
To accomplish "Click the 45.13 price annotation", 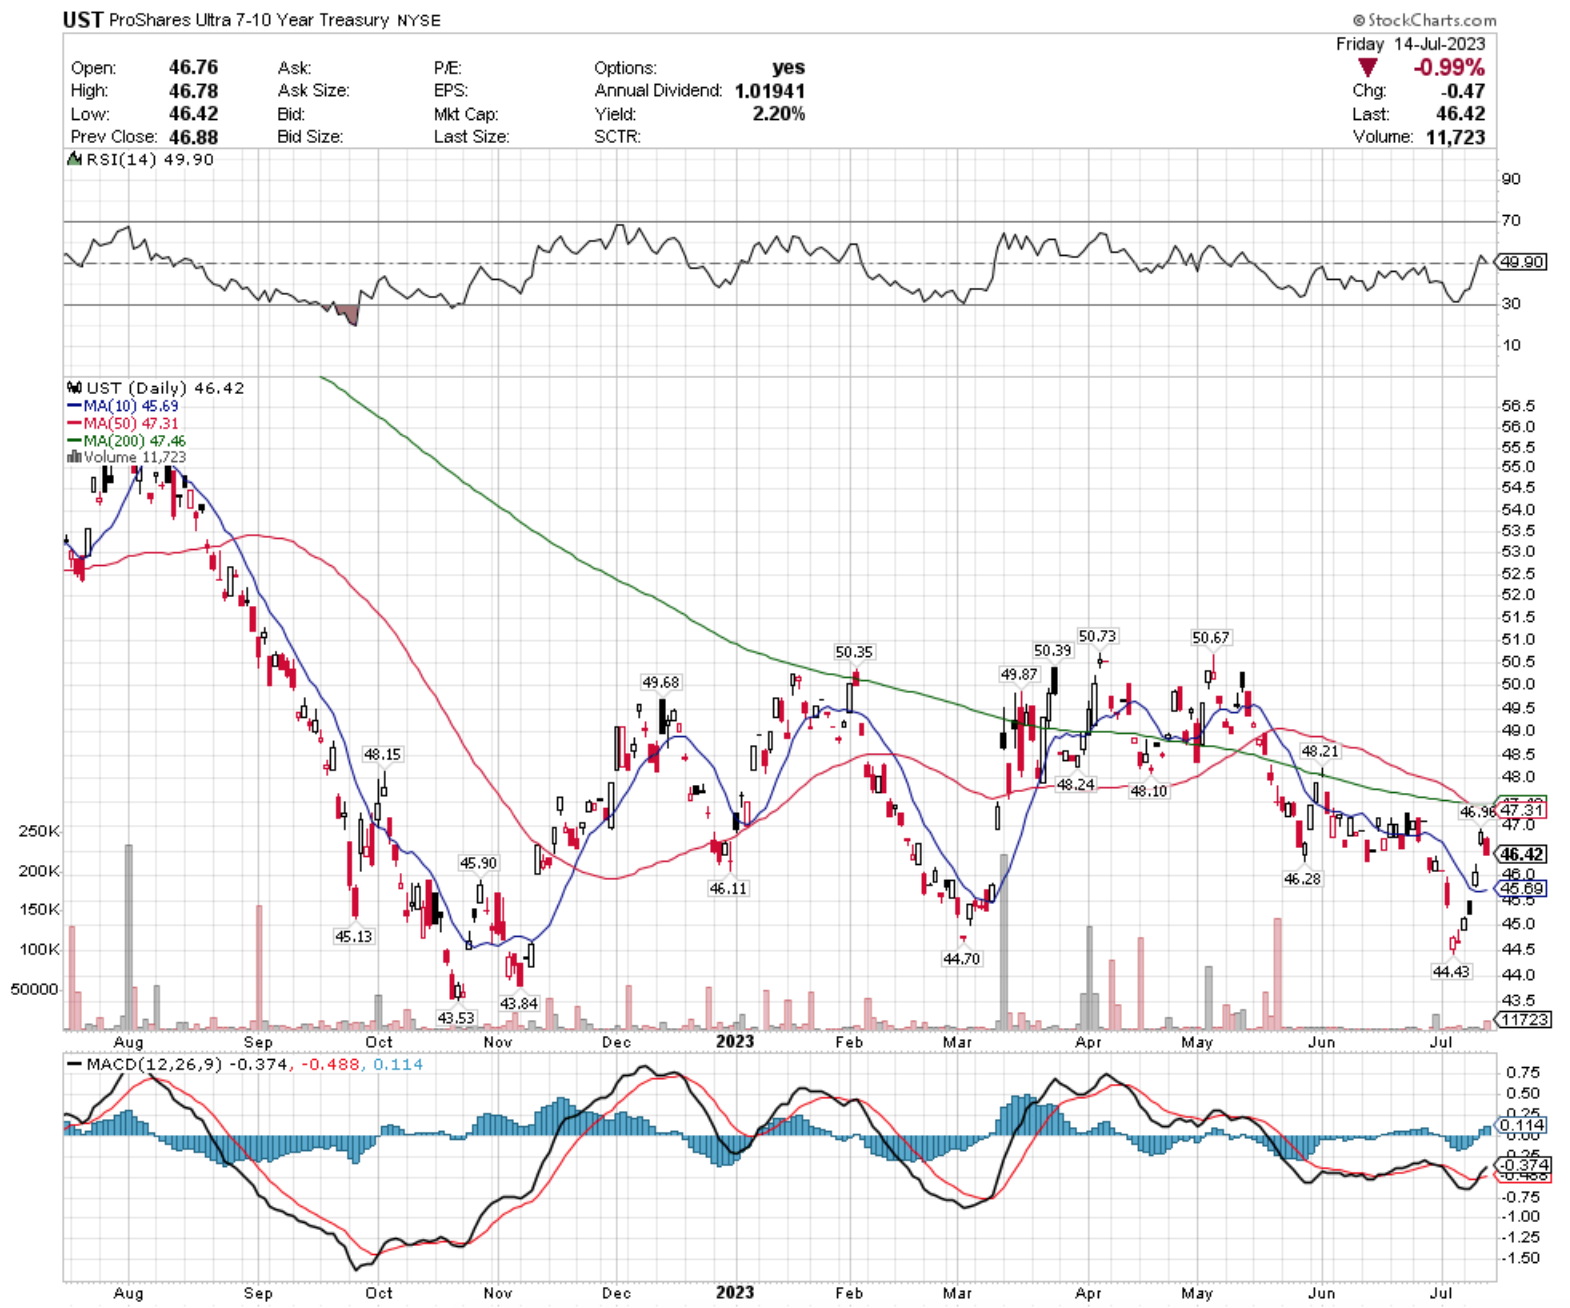I will coord(353,936).
